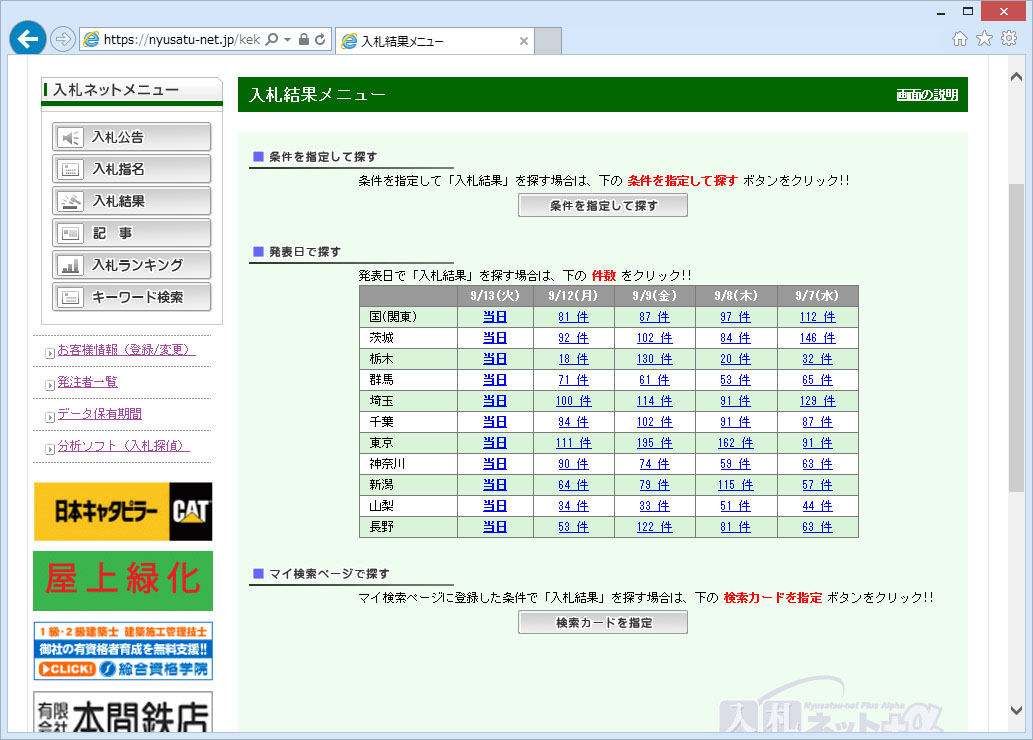The image size is (1033, 740).
Task: Open 入札指名 in sidebar menu
Action: pyautogui.click(x=132, y=169)
